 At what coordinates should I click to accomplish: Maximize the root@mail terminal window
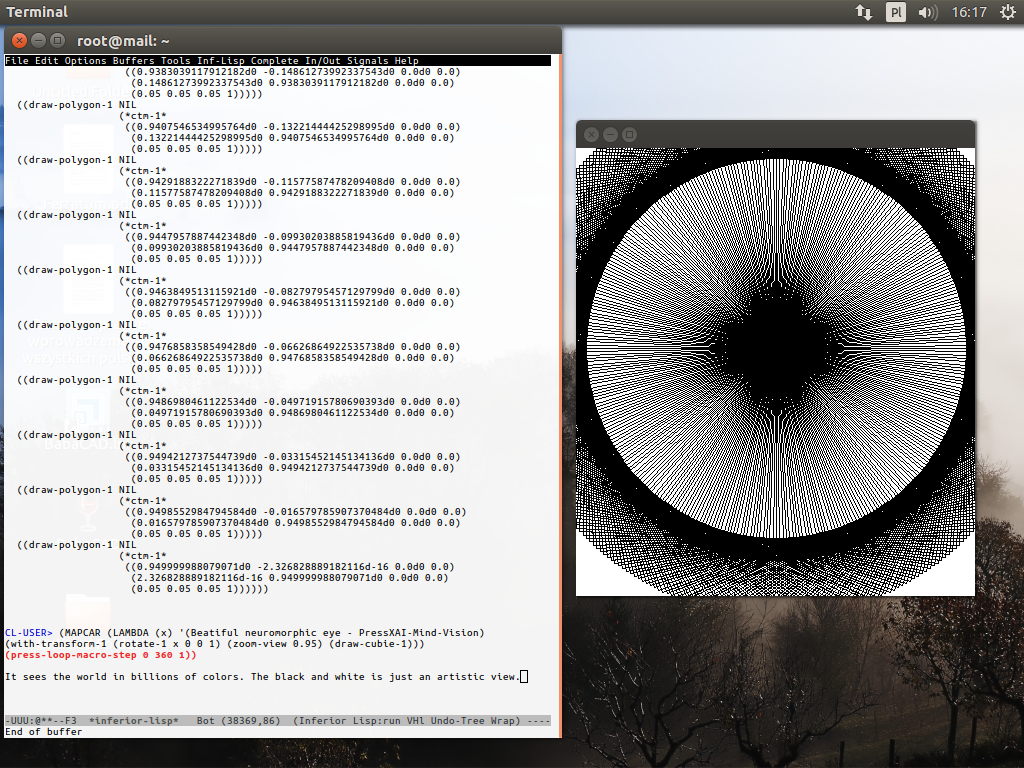coord(57,40)
